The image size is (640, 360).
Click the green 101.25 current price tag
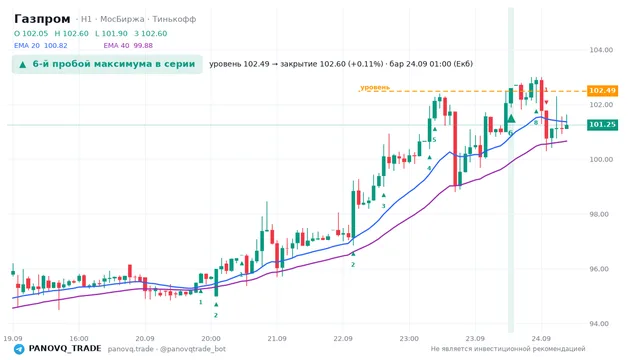point(602,124)
